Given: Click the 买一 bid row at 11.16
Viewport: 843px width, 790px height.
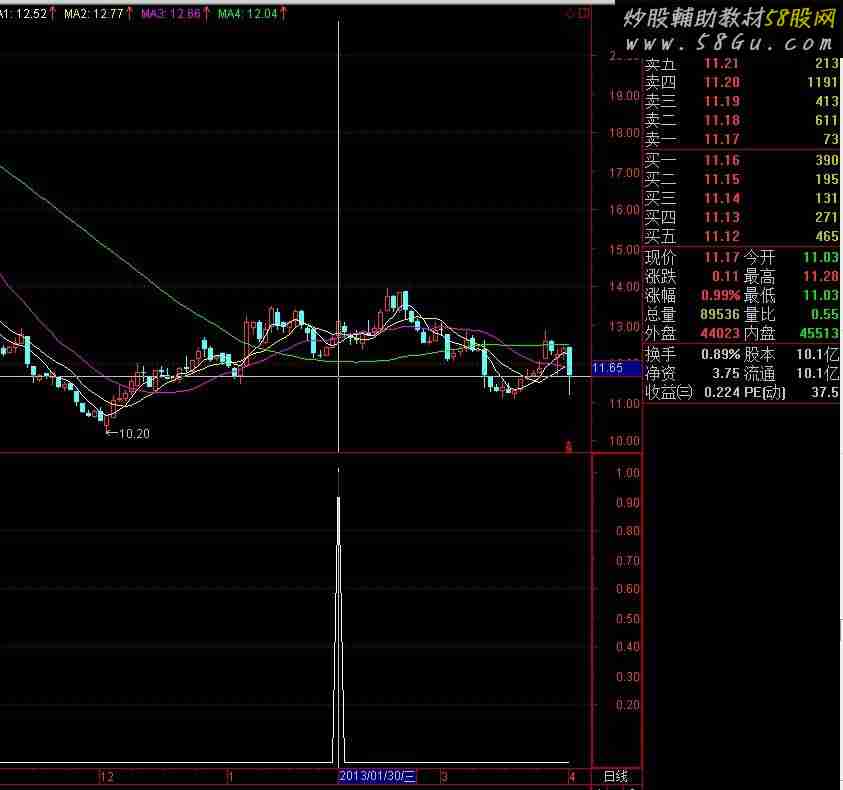Looking at the screenshot, I should pyautogui.click(x=741, y=160).
